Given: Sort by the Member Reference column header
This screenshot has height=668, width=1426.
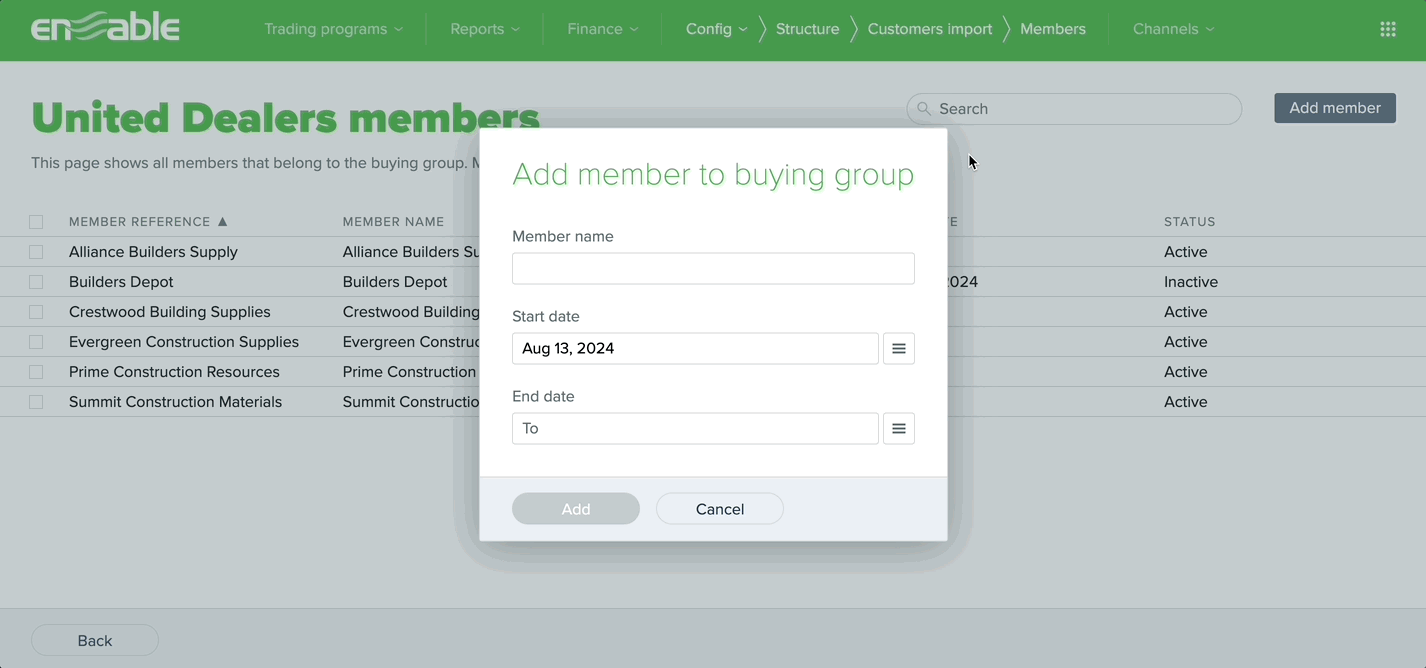Looking at the screenshot, I should pyautogui.click(x=140, y=222).
